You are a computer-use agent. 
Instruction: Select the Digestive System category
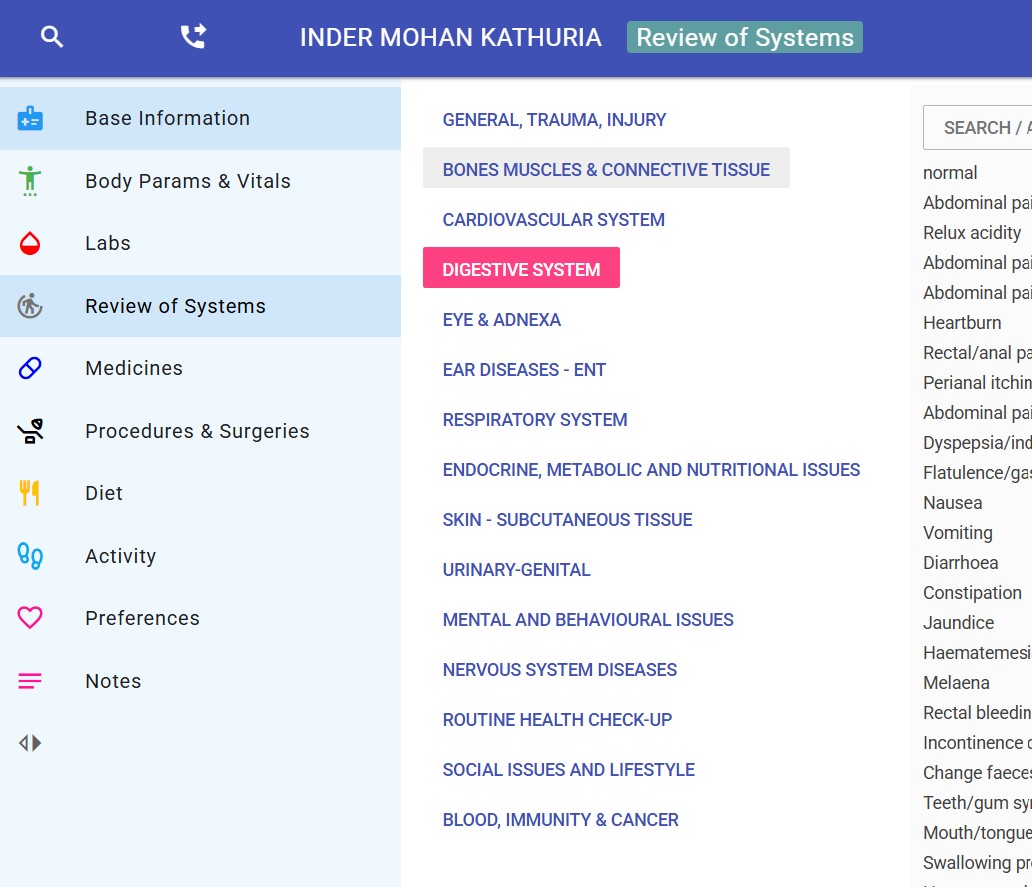[x=521, y=269]
